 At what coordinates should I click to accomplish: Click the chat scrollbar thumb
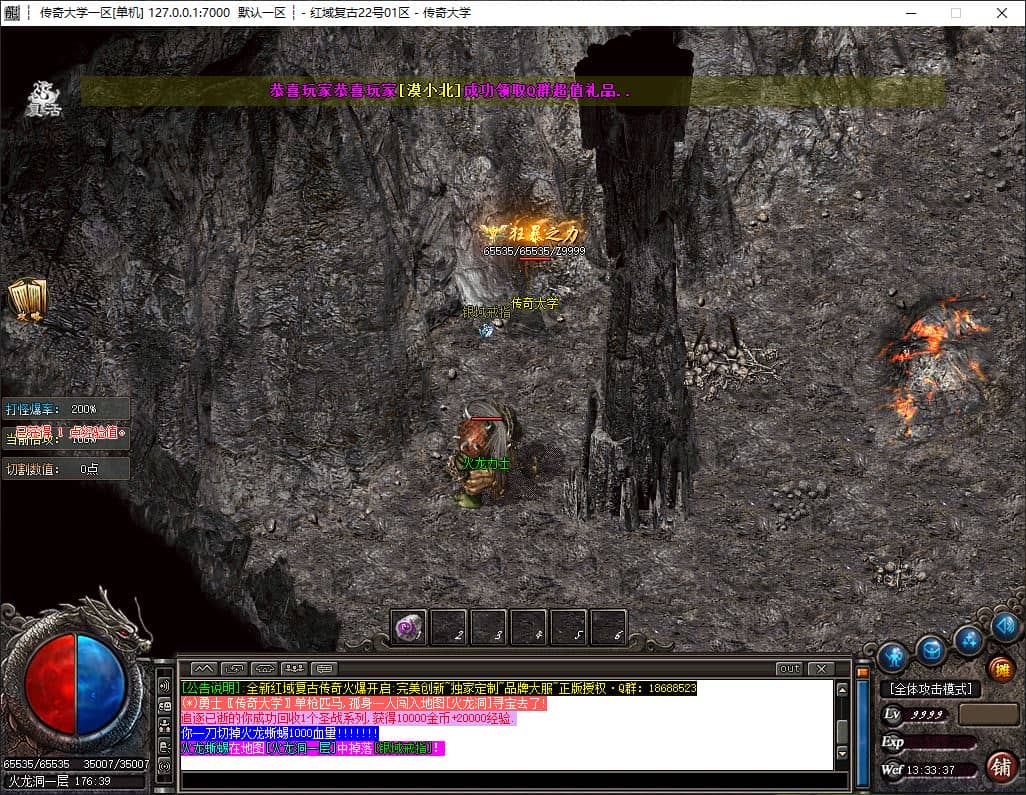[x=842, y=731]
